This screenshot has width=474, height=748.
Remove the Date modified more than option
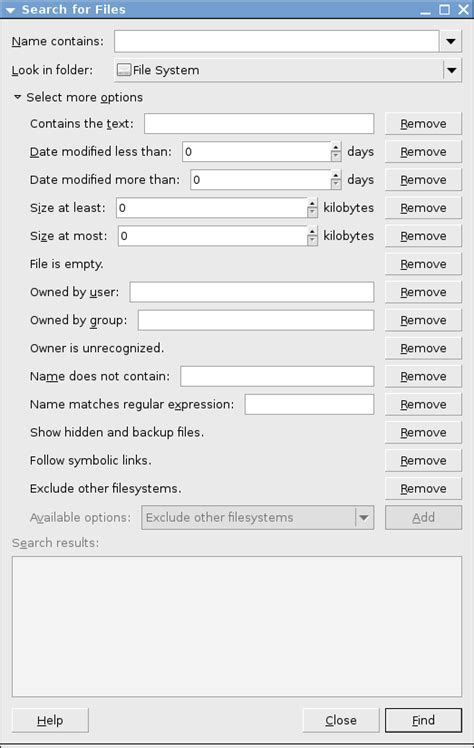point(423,180)
